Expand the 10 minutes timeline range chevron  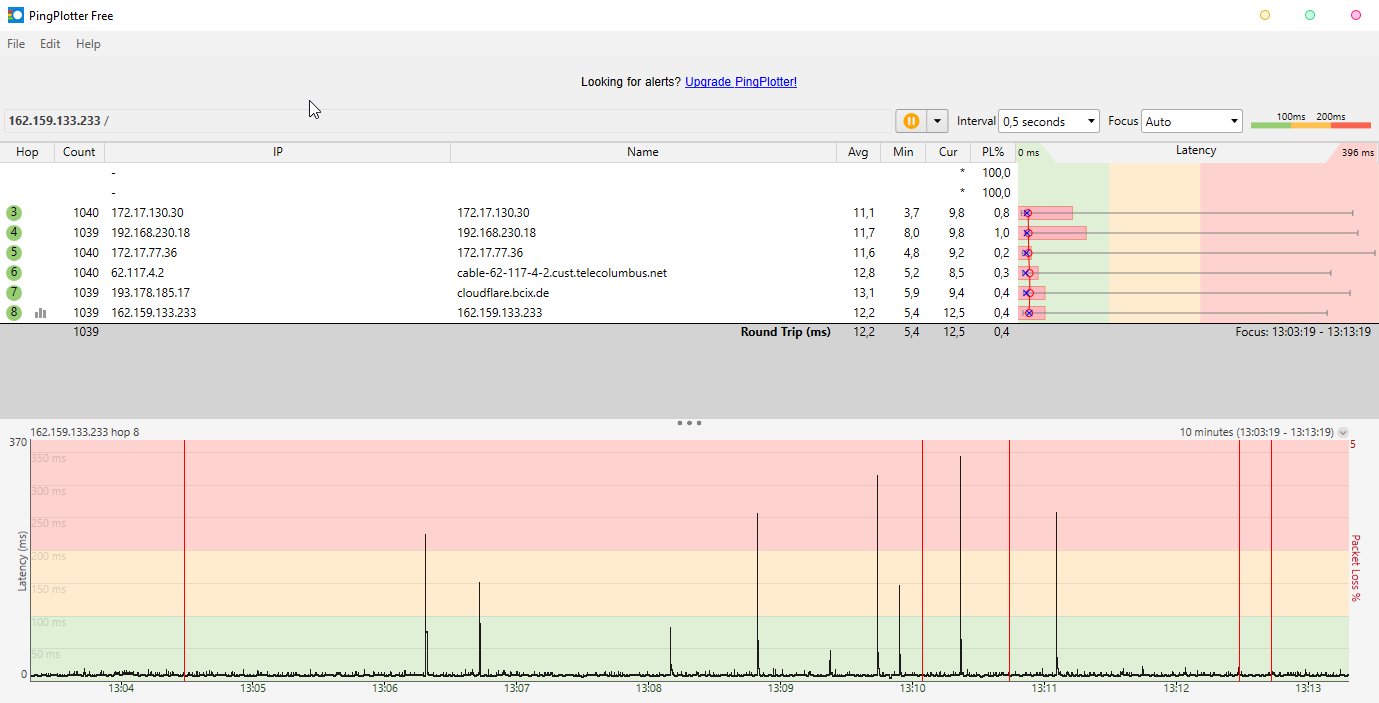point(1343,433)
